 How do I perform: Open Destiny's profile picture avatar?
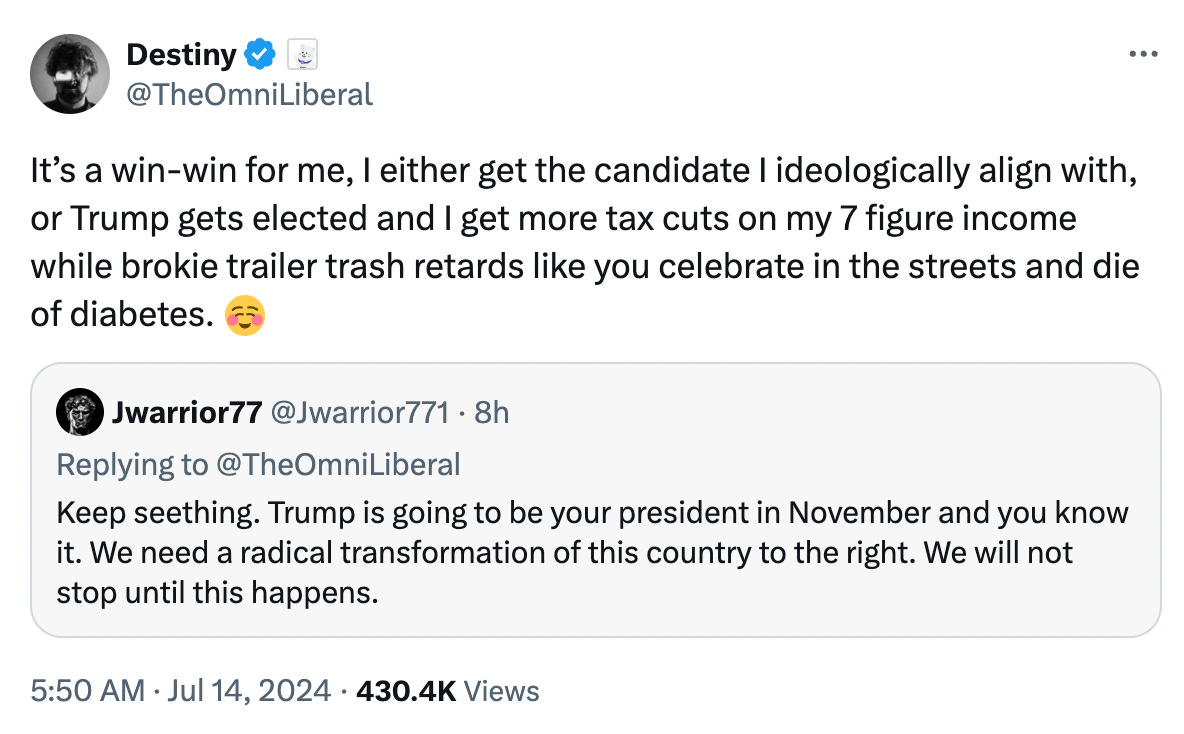(x=69, y=74)
